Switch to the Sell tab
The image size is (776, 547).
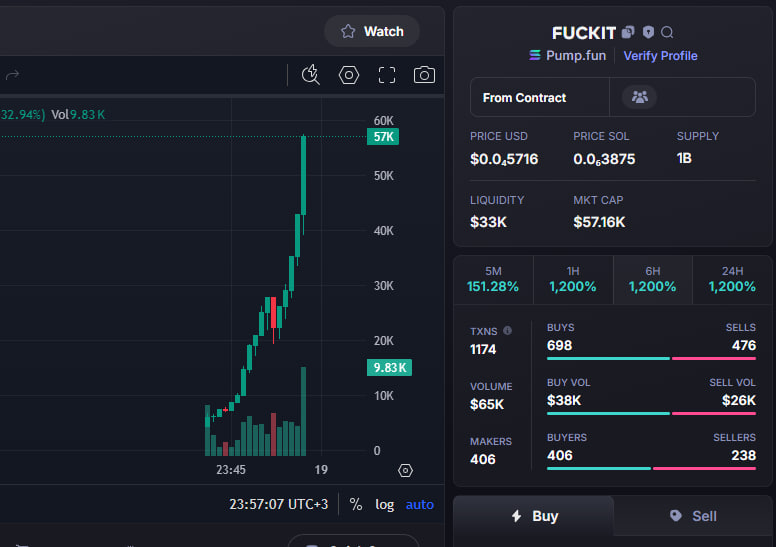(x=693, y=516)
